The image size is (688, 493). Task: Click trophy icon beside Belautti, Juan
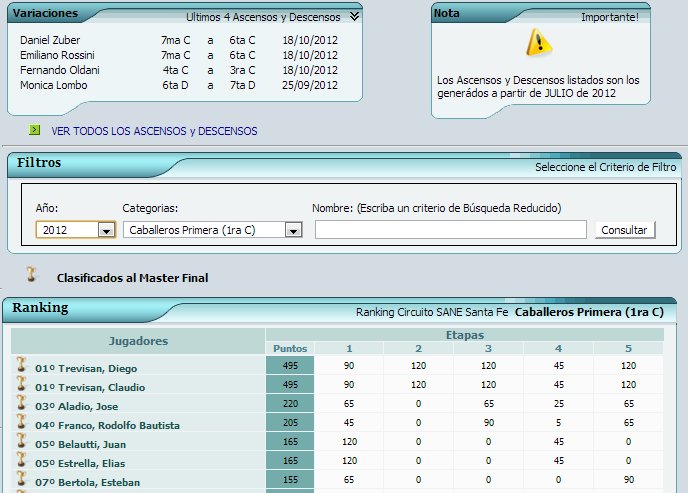(20, 443)
